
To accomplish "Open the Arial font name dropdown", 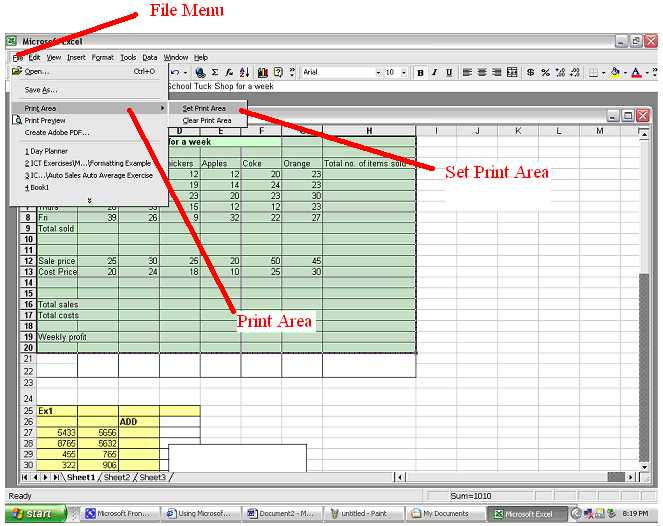I will point(378,73).
